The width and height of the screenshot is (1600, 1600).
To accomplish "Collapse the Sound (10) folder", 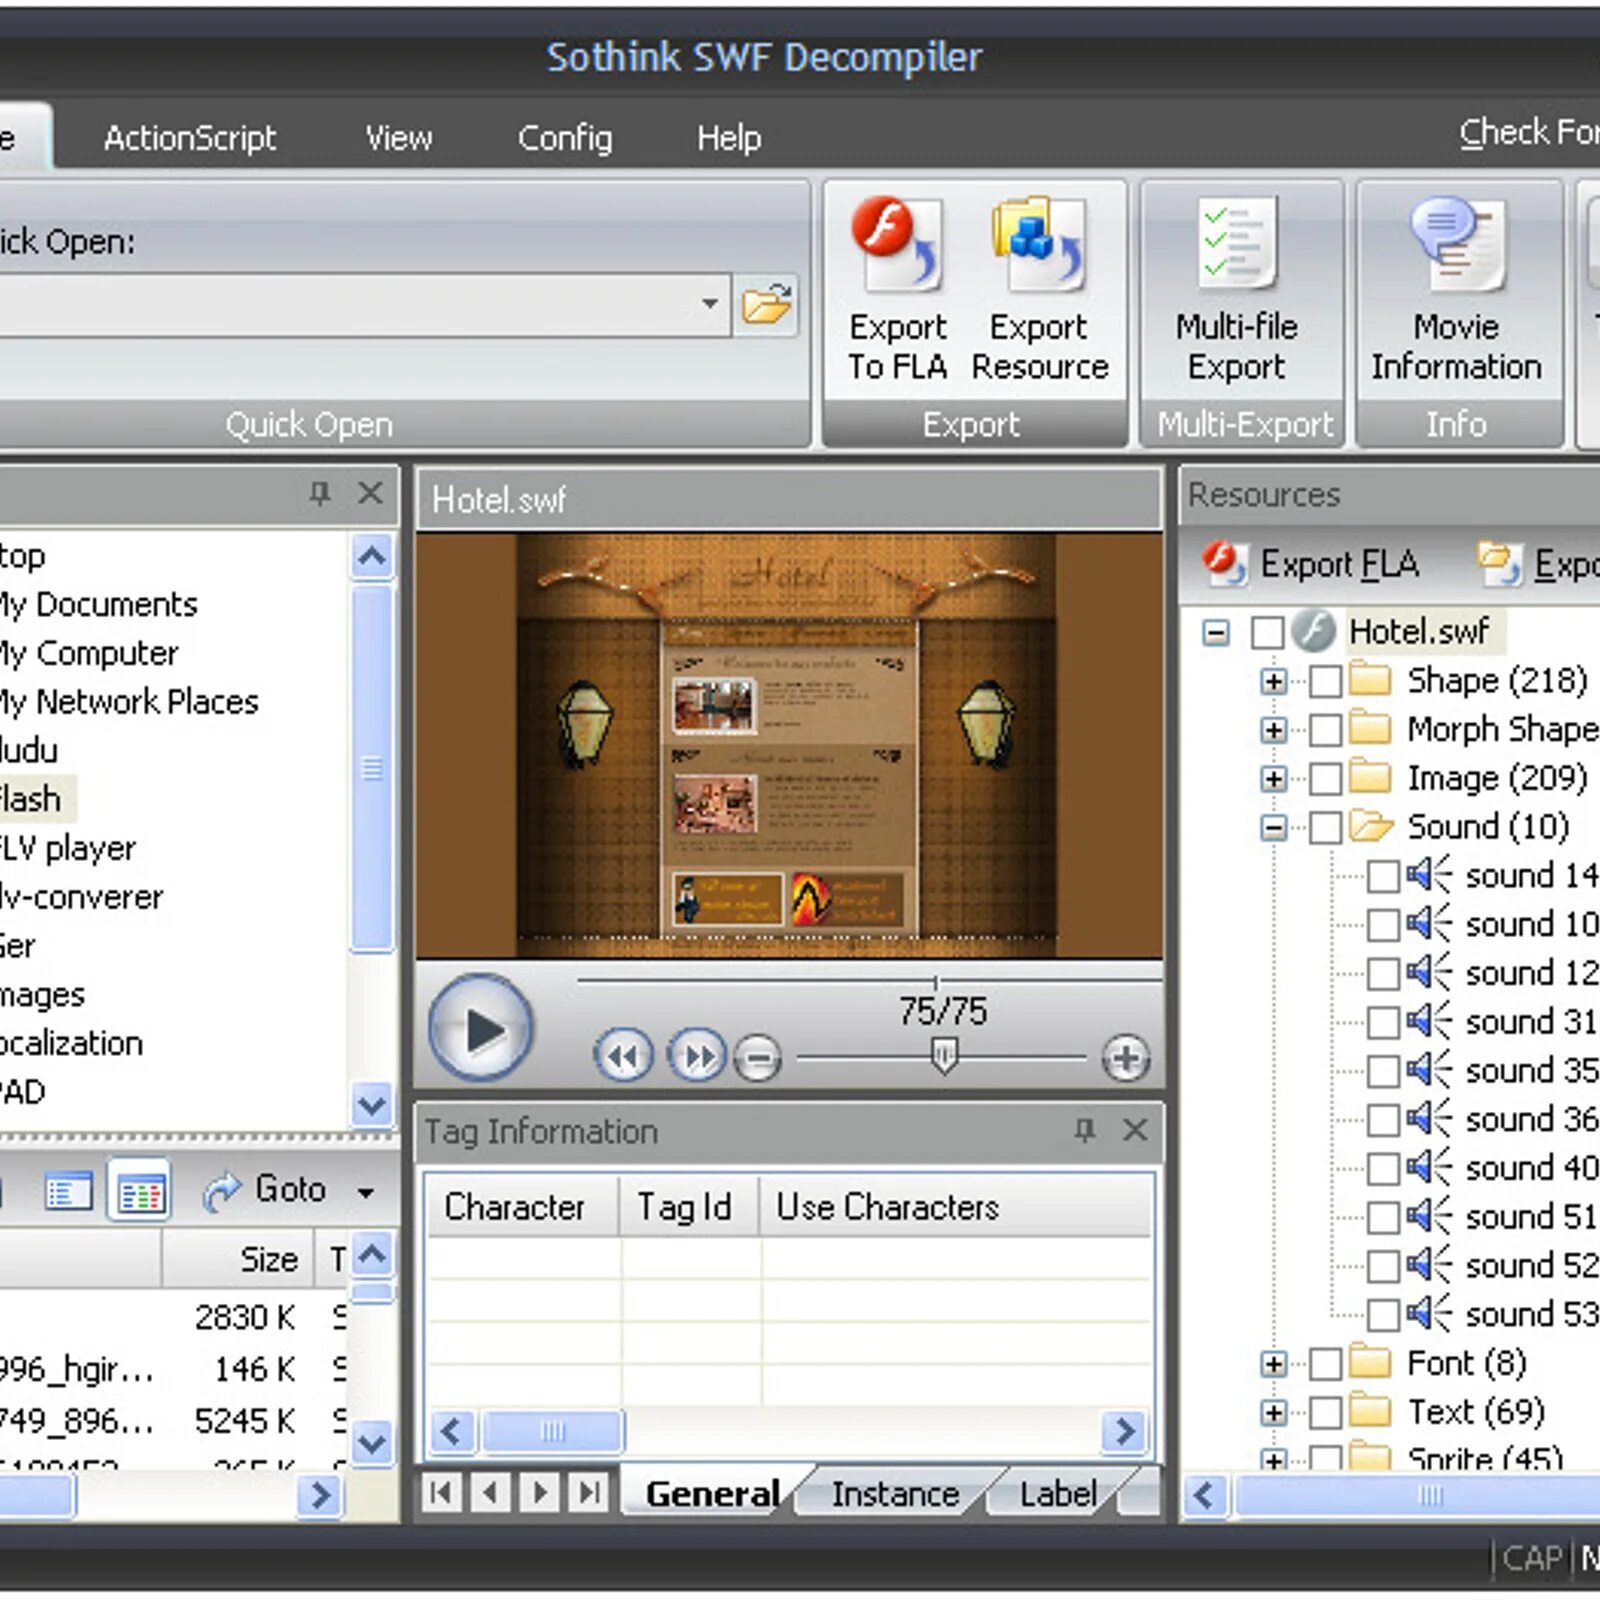I will pos(1274,827).
